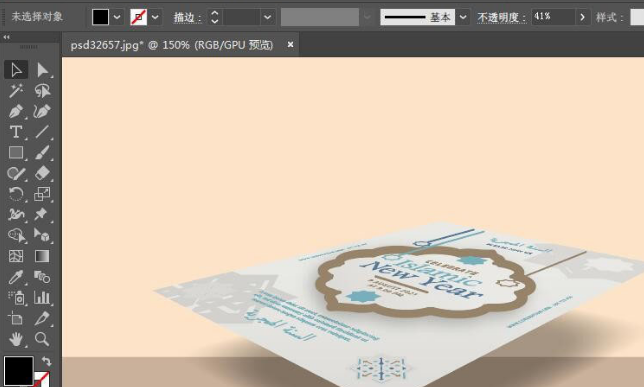Collapse the tools panel with double arrows

click(7, 37)
